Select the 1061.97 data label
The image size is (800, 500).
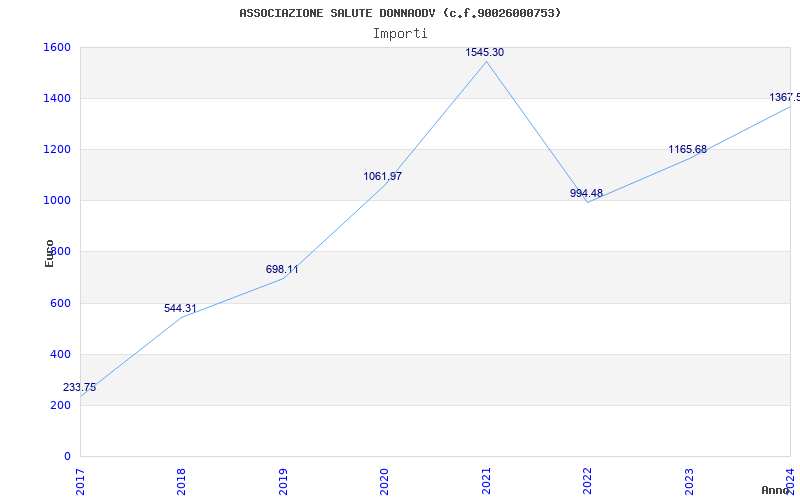click(x=383, y=177)
